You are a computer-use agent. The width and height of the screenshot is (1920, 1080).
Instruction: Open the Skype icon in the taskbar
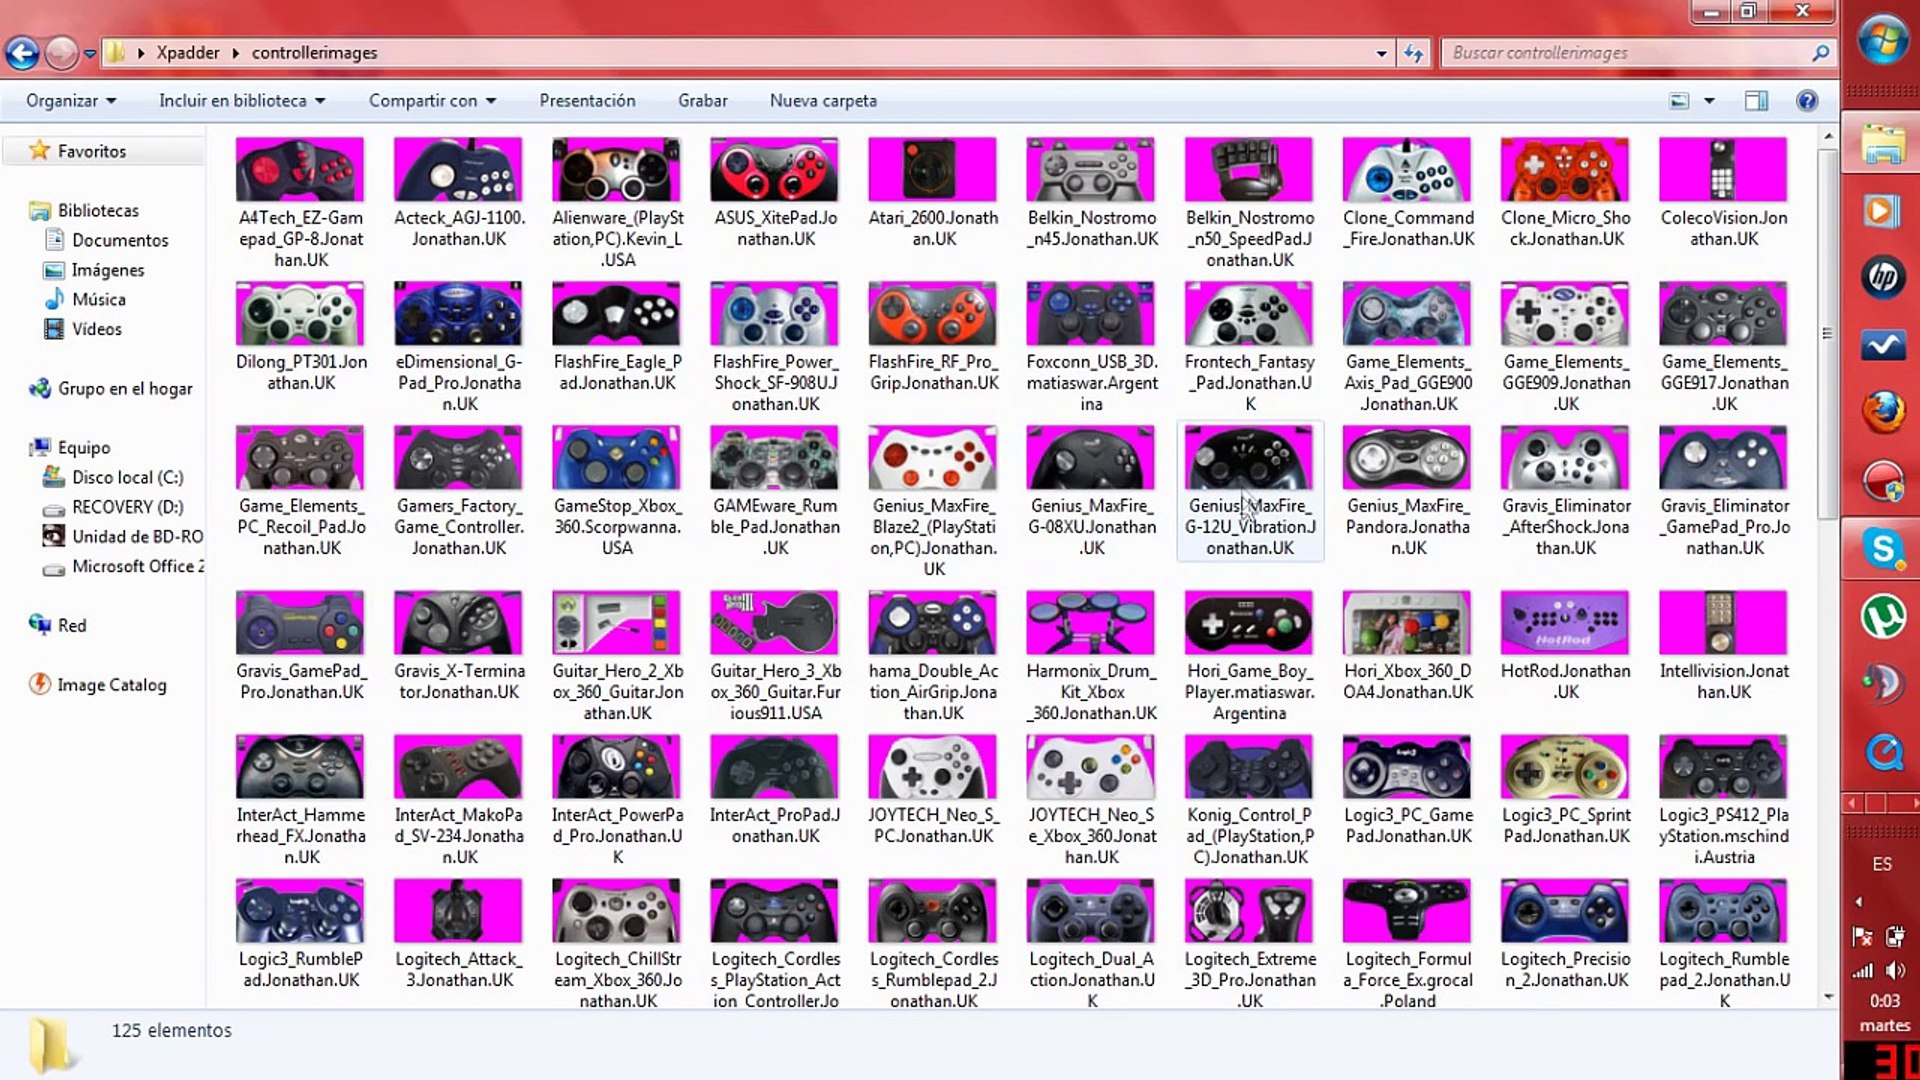[x=1883, y=548]
